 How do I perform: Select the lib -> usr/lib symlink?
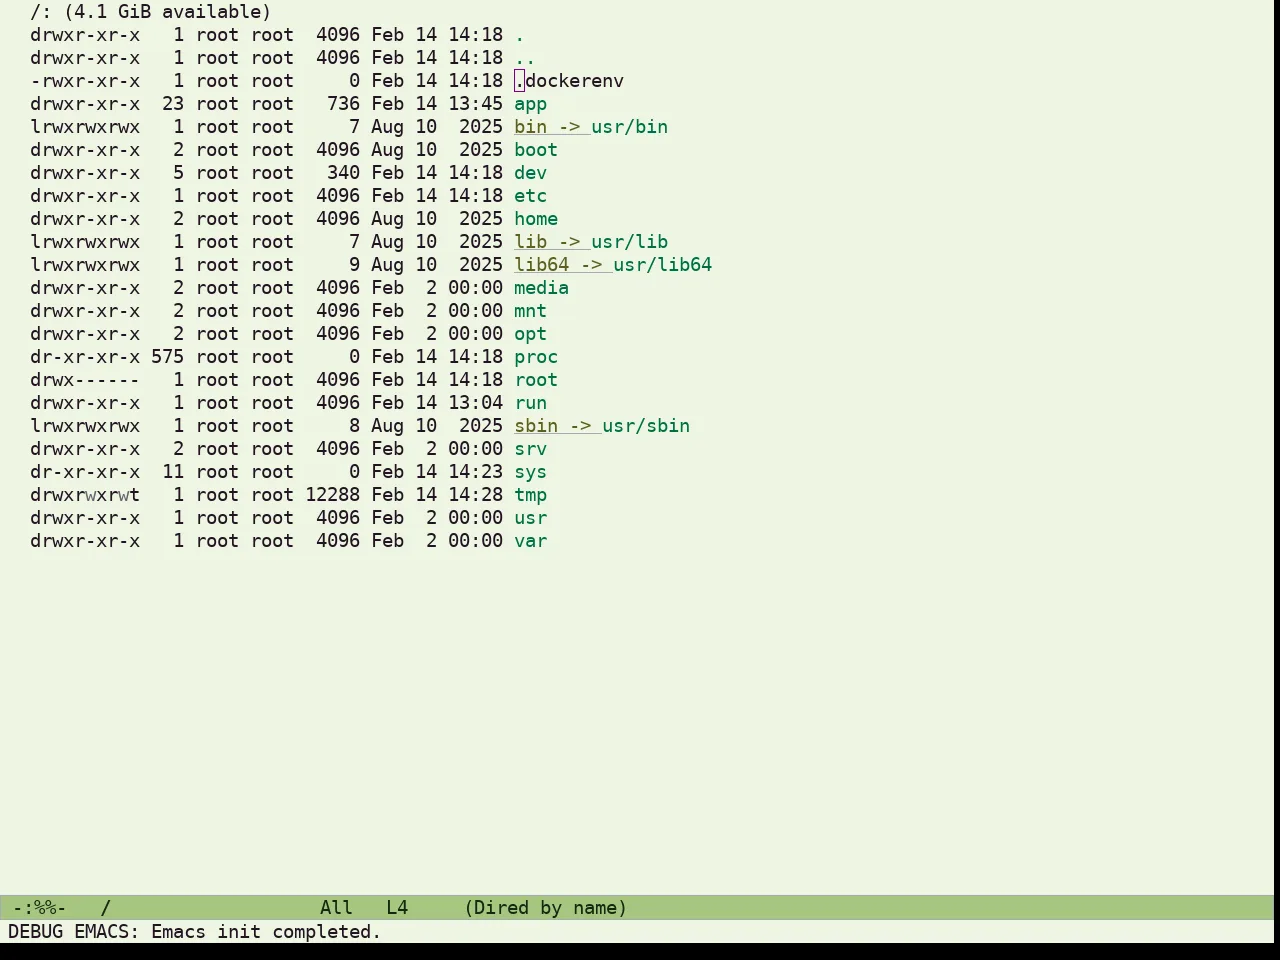(591, 242)
